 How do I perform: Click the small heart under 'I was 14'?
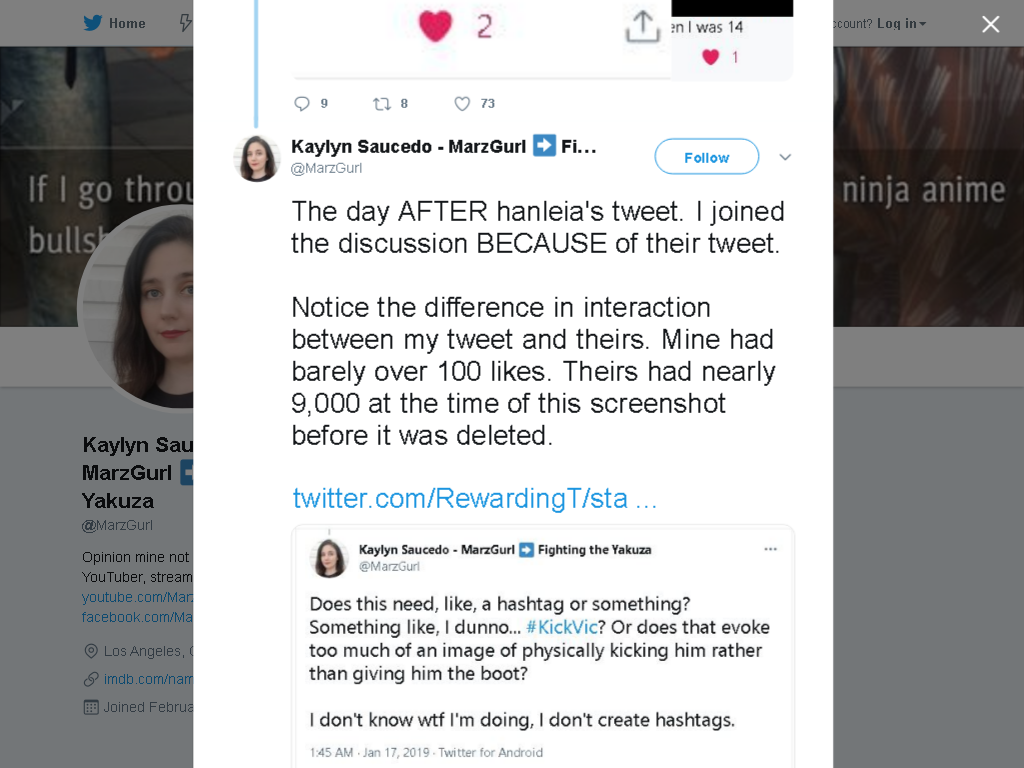711,57
